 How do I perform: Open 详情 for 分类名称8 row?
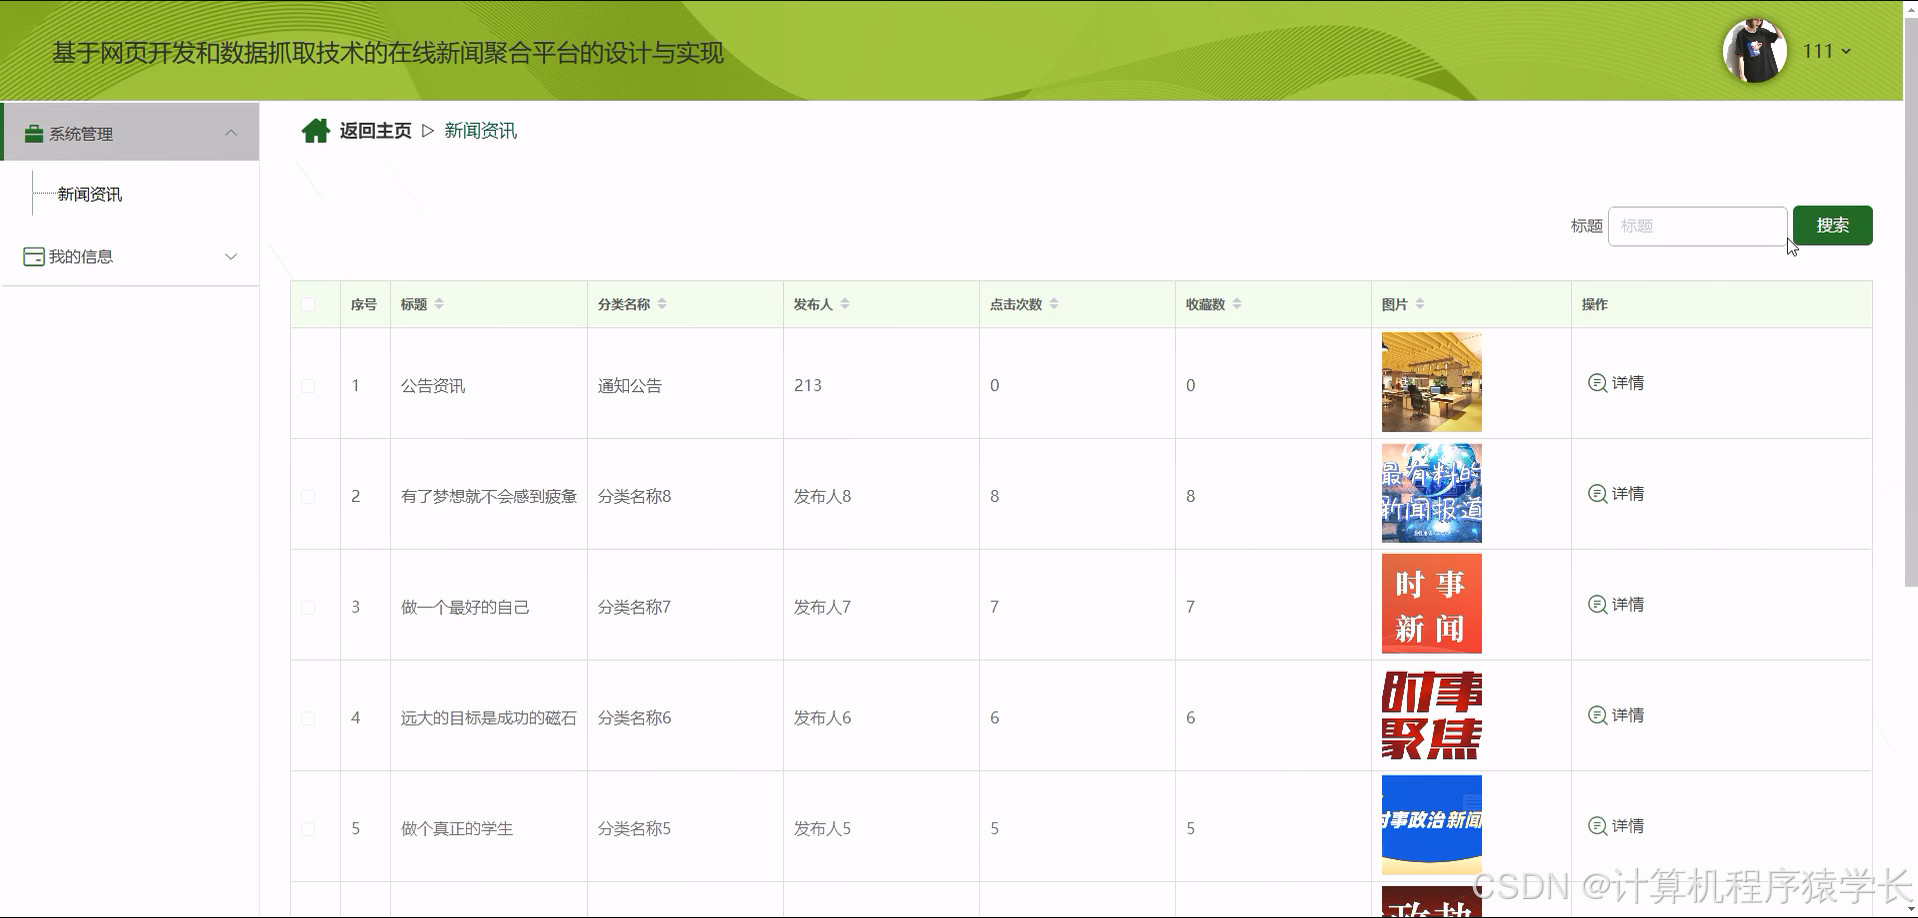point(1616,494)
